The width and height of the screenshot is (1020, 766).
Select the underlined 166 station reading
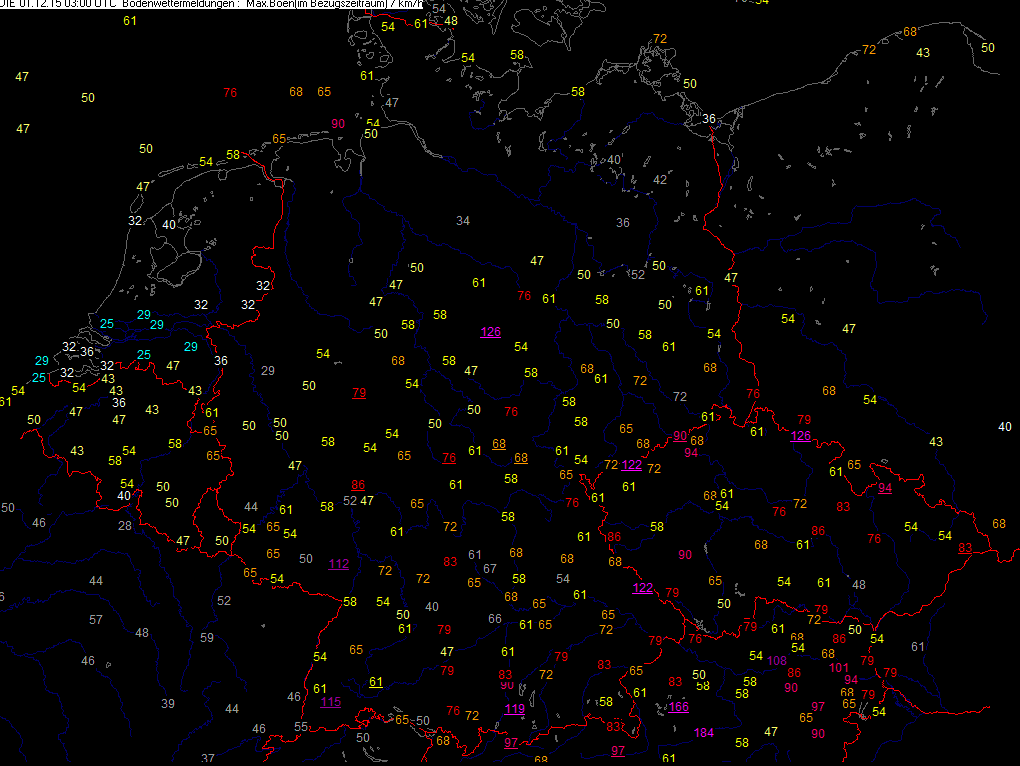(679, 707)
